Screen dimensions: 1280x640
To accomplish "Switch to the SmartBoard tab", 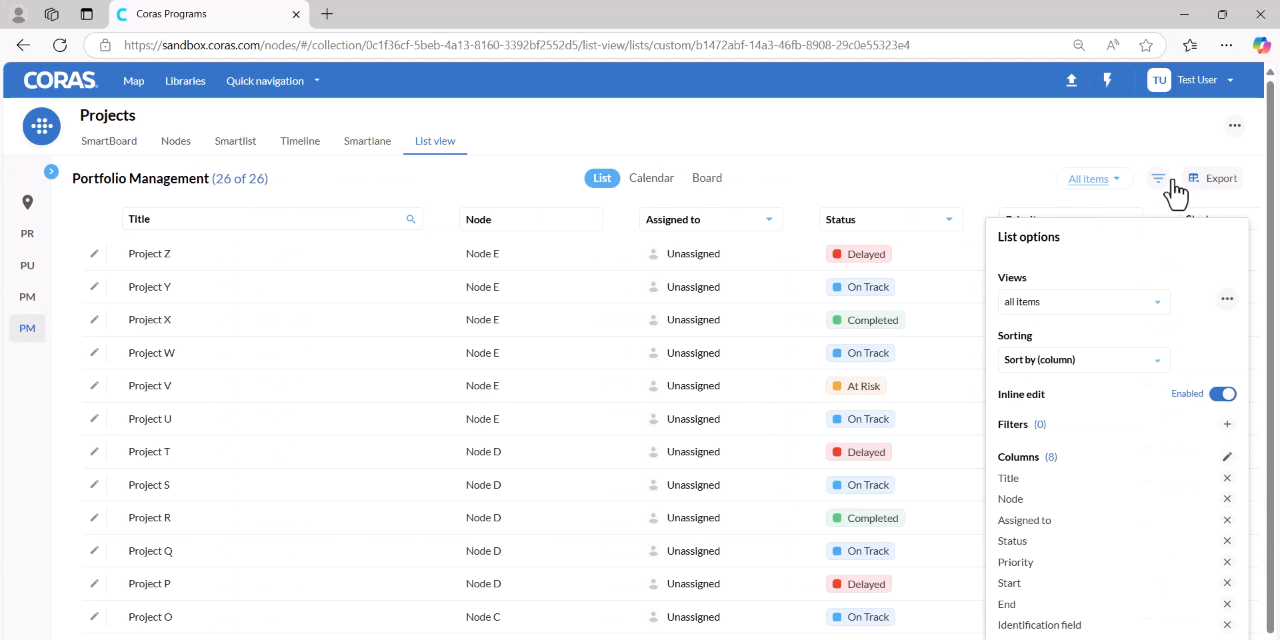I will tap(109, 141).
